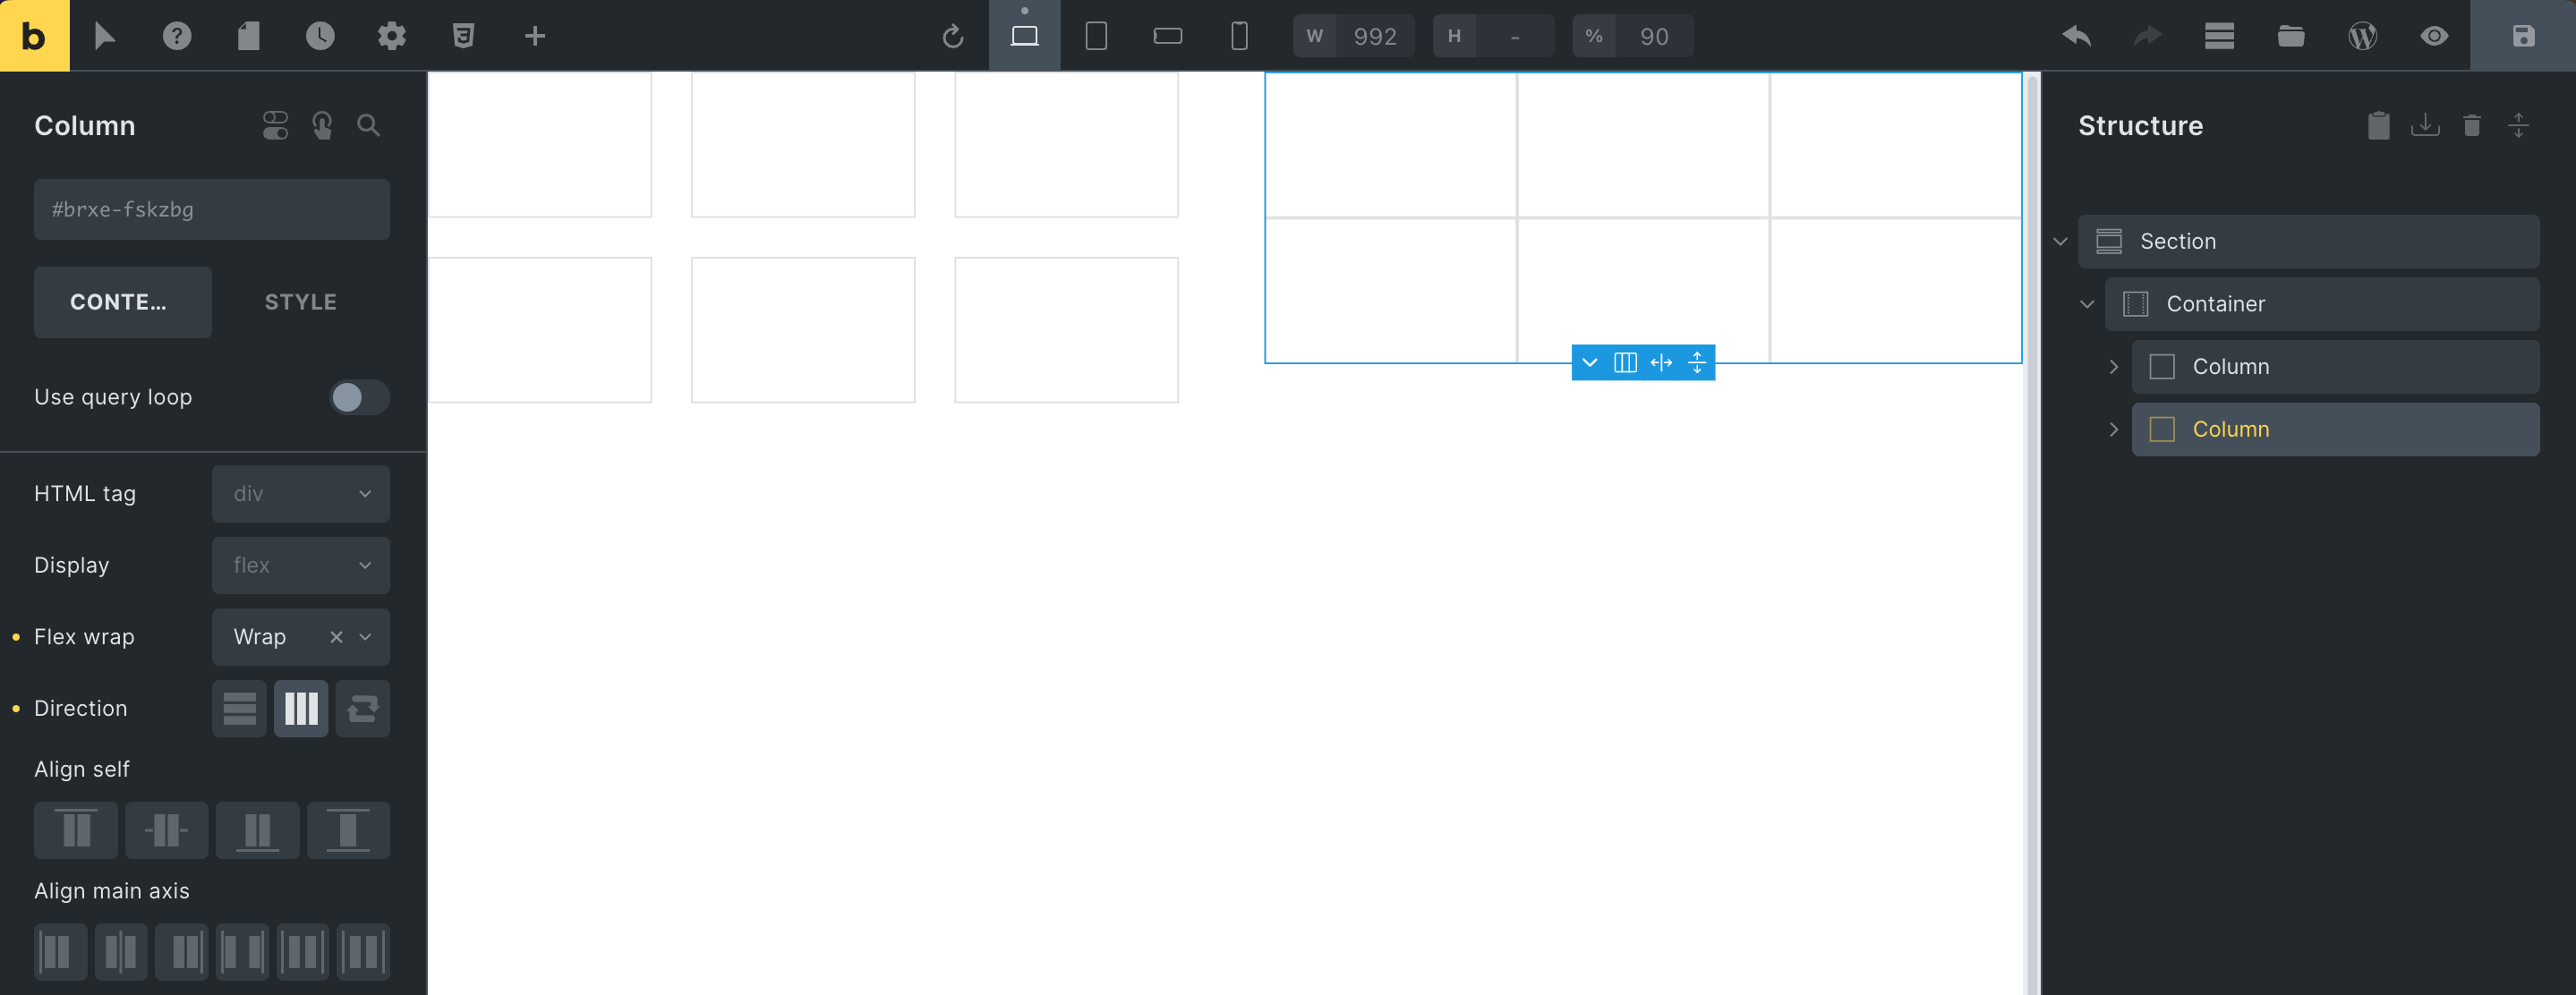
Task: Open the Display dropdown
Action: [x=301, y=565]
